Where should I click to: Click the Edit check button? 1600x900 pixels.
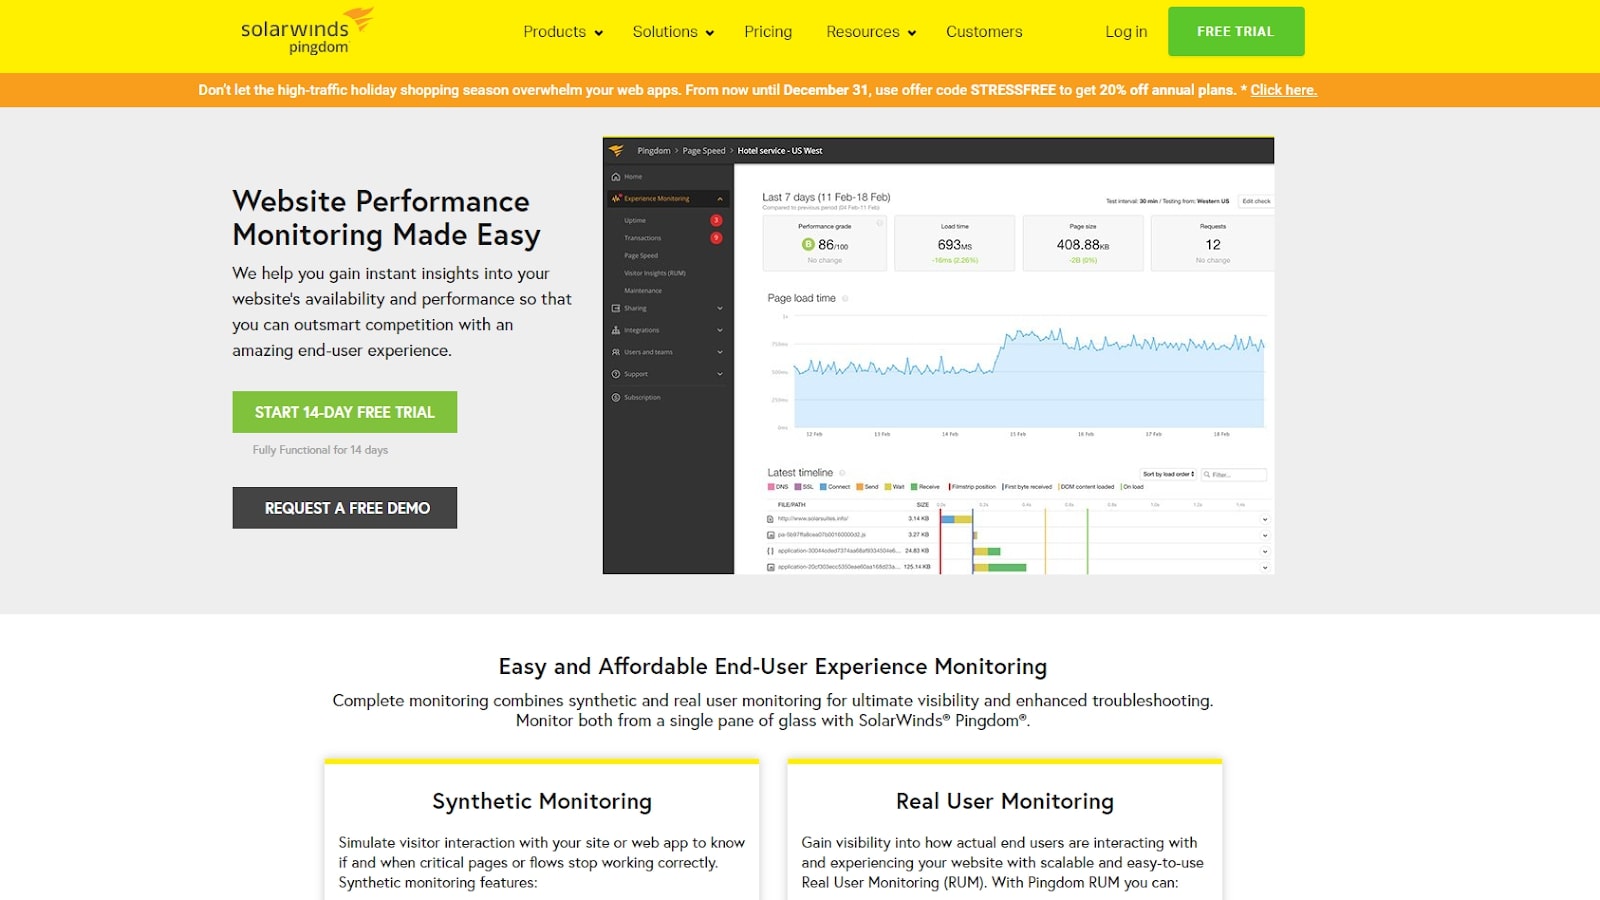(1256, 201)
